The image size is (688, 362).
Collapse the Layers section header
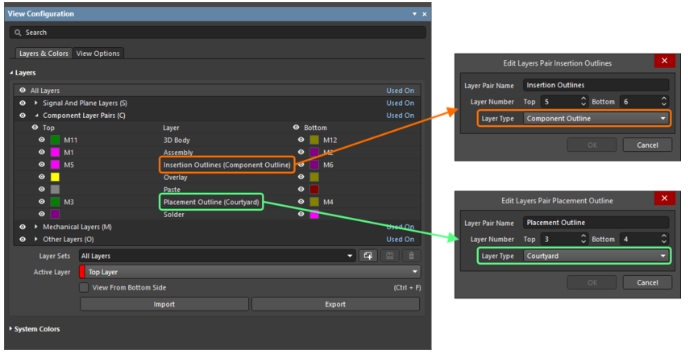[23, 72]
